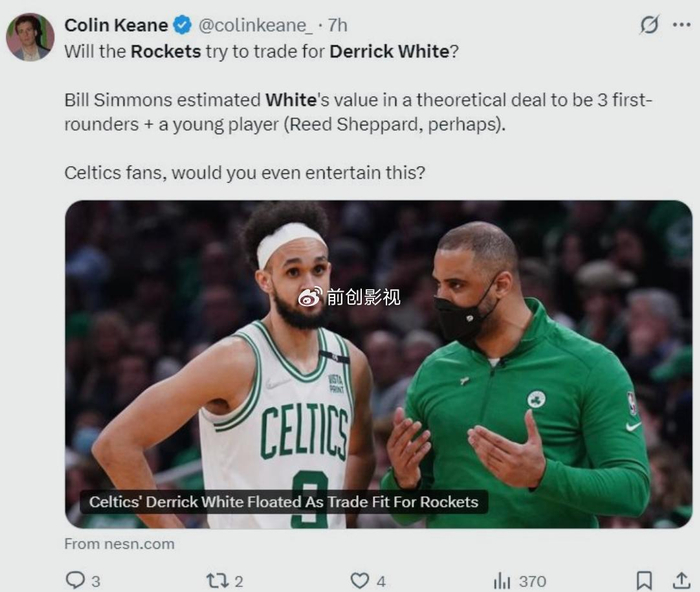Click the repost count number 2

coord(239,581)
